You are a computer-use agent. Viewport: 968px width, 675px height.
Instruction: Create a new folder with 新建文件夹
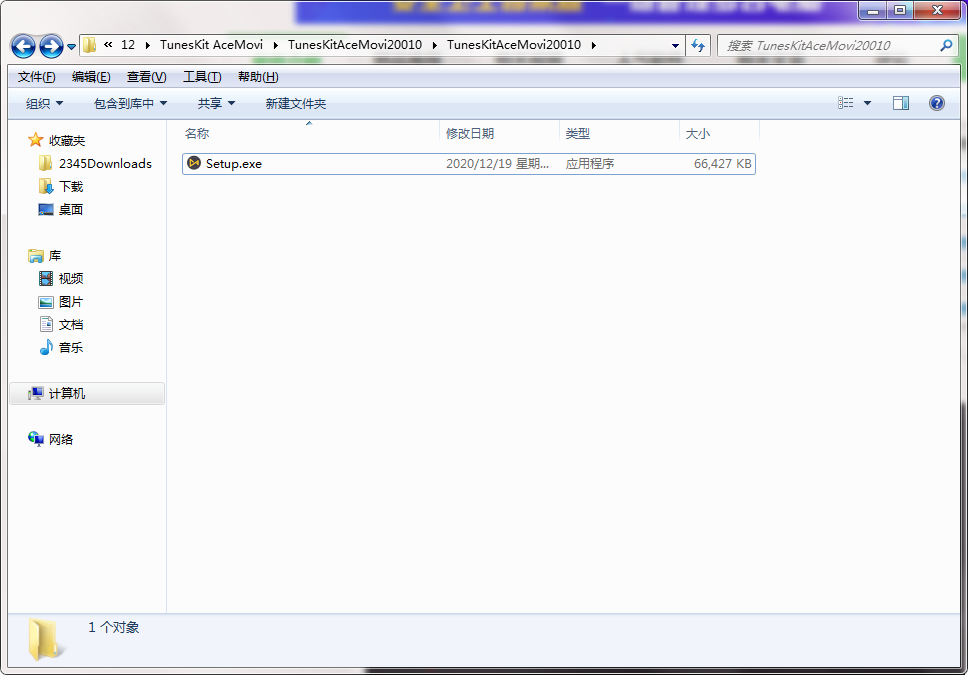pos(296,103)
